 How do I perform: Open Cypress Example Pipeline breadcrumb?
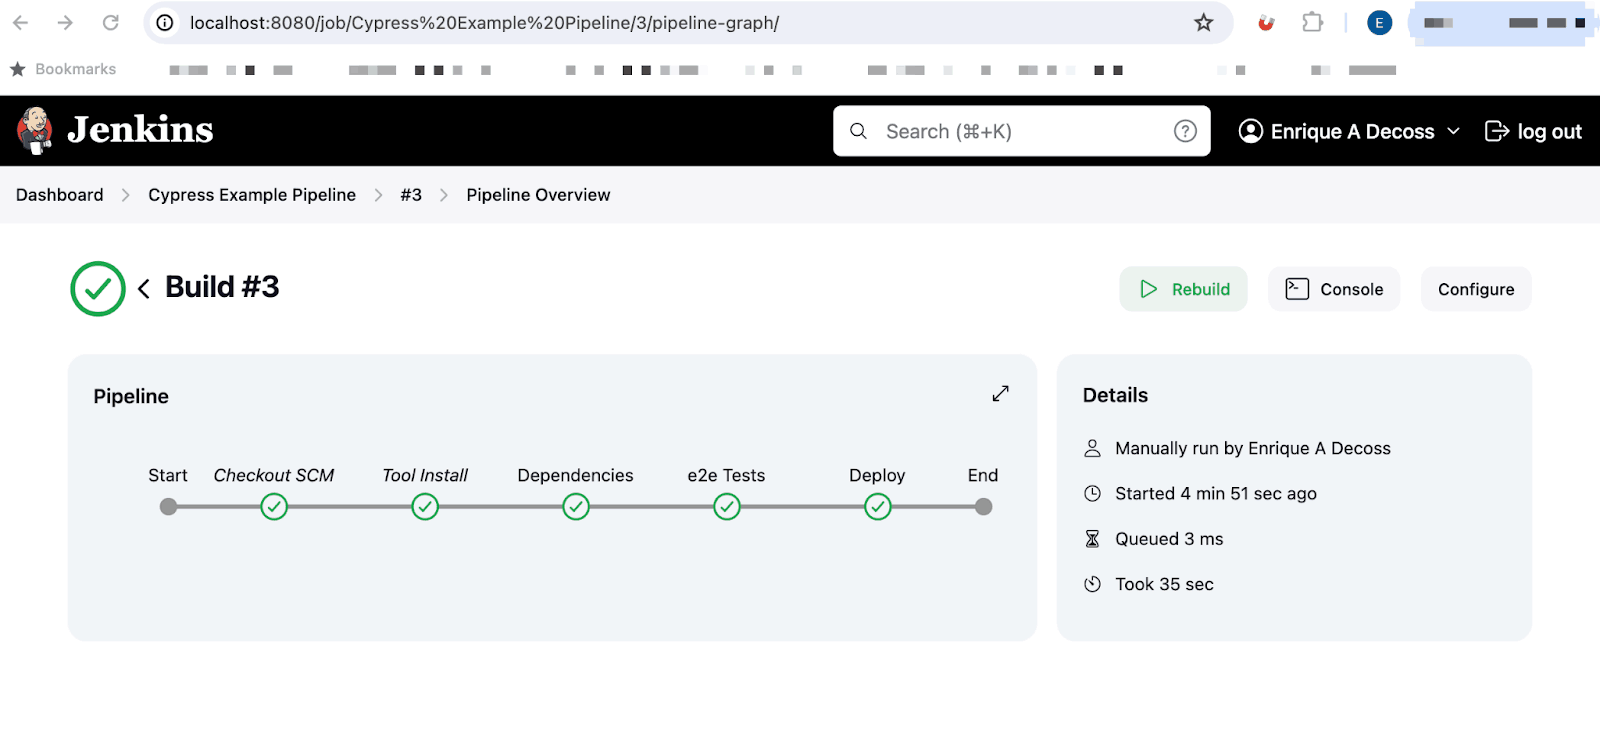click(x=252, y=195)
